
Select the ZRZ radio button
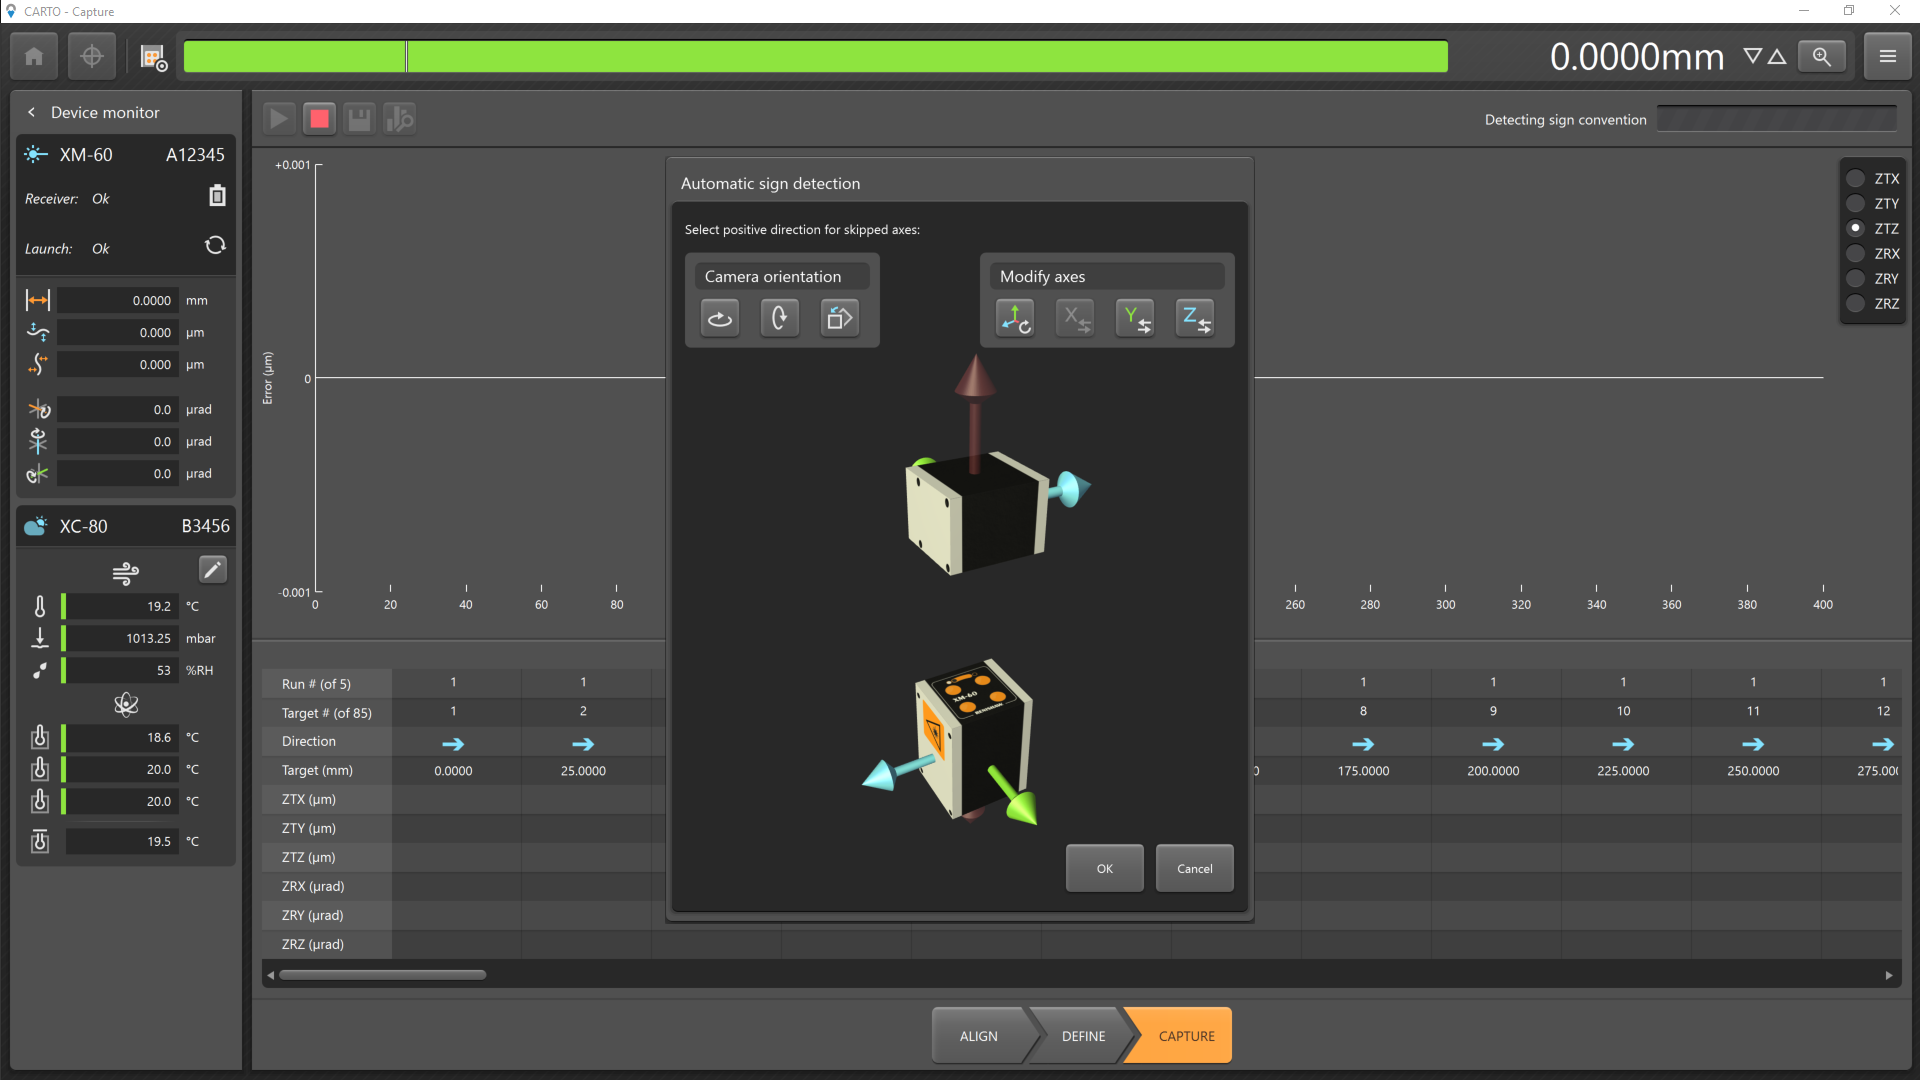coord(1856,304)
